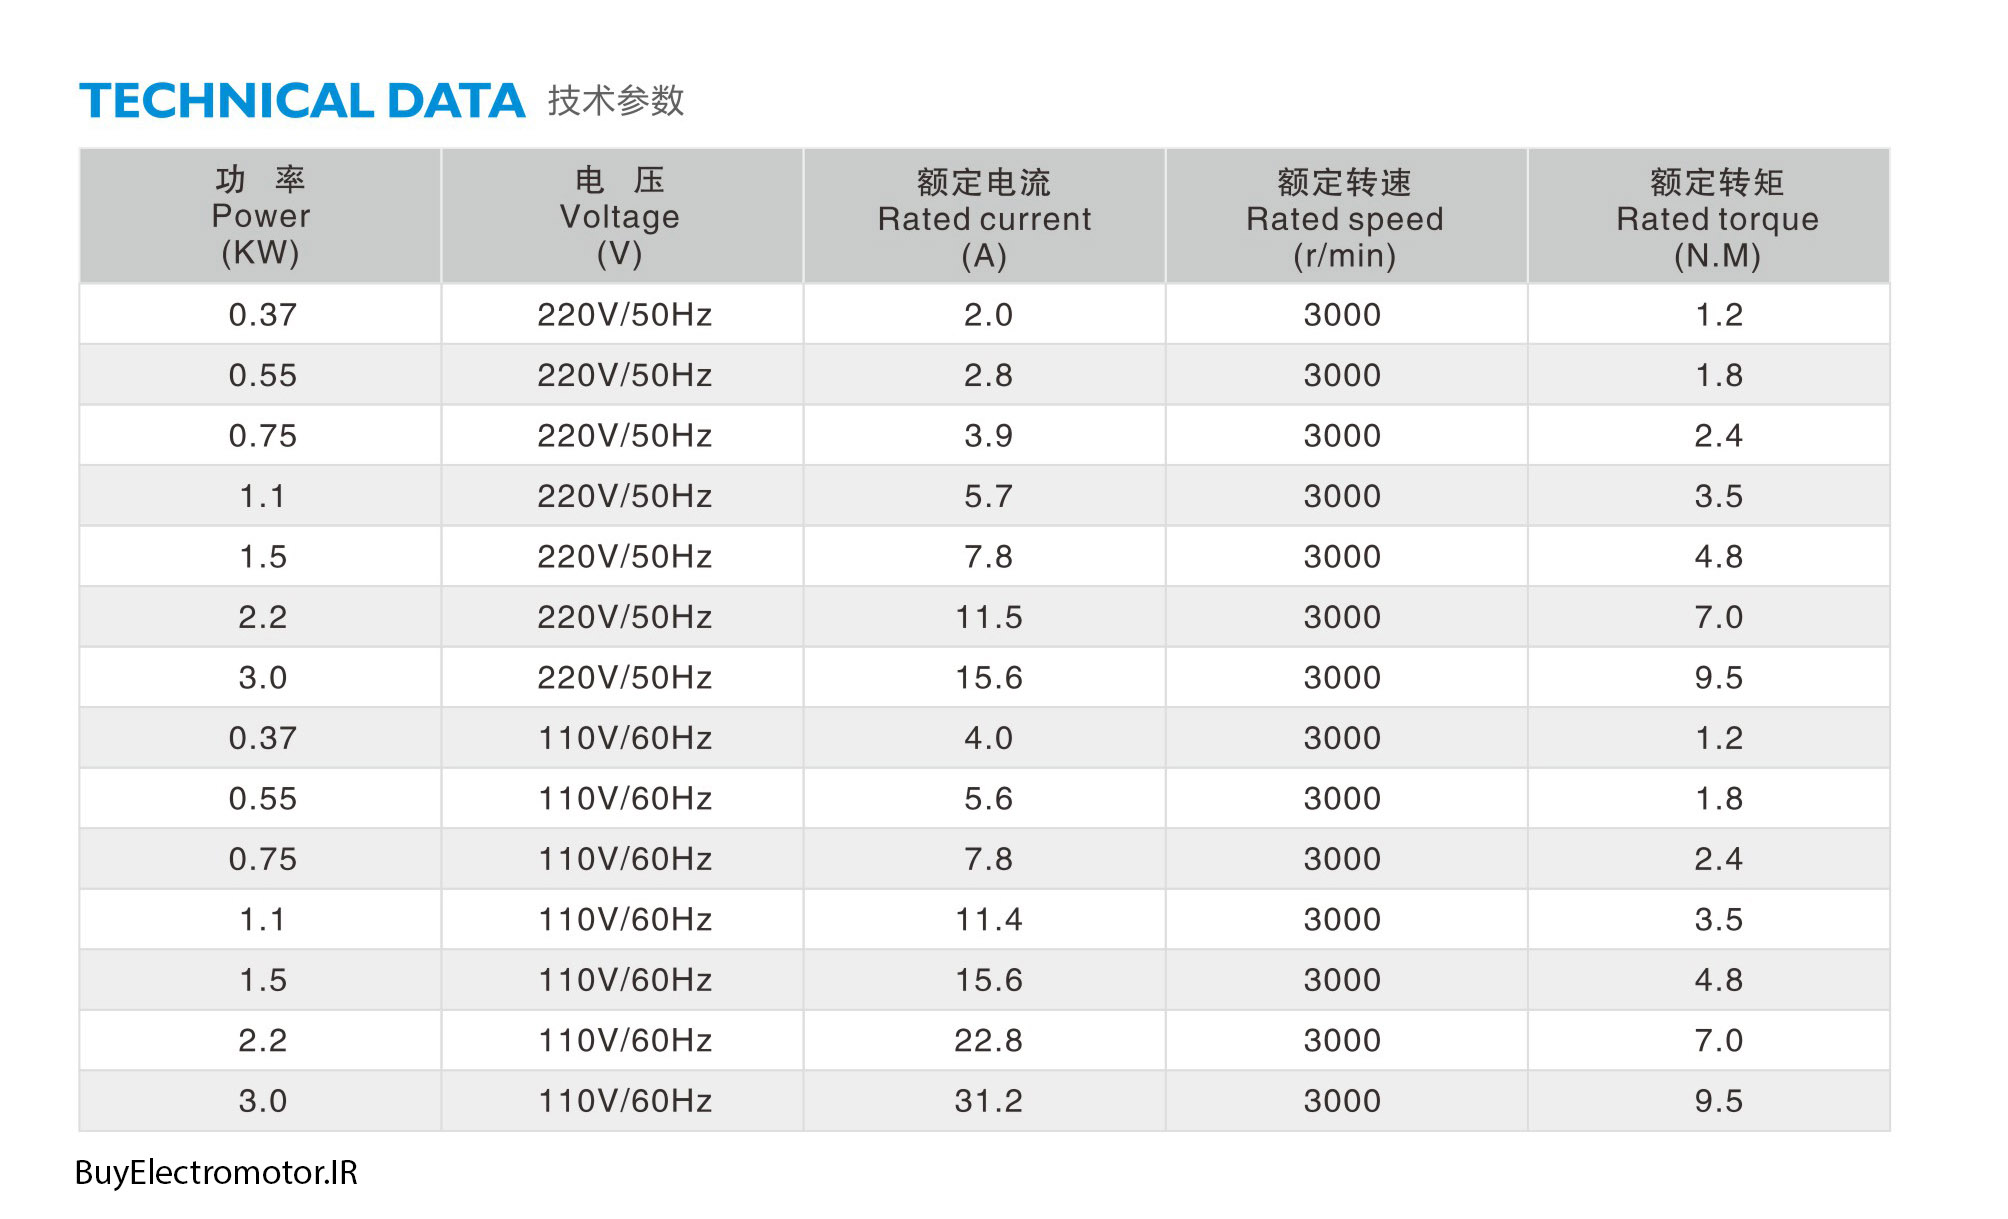This screenshot has width=2008, height=1219.
Task: Click speed 3000 in the current 2.0 row
Action: click(x=1342, y=315)
